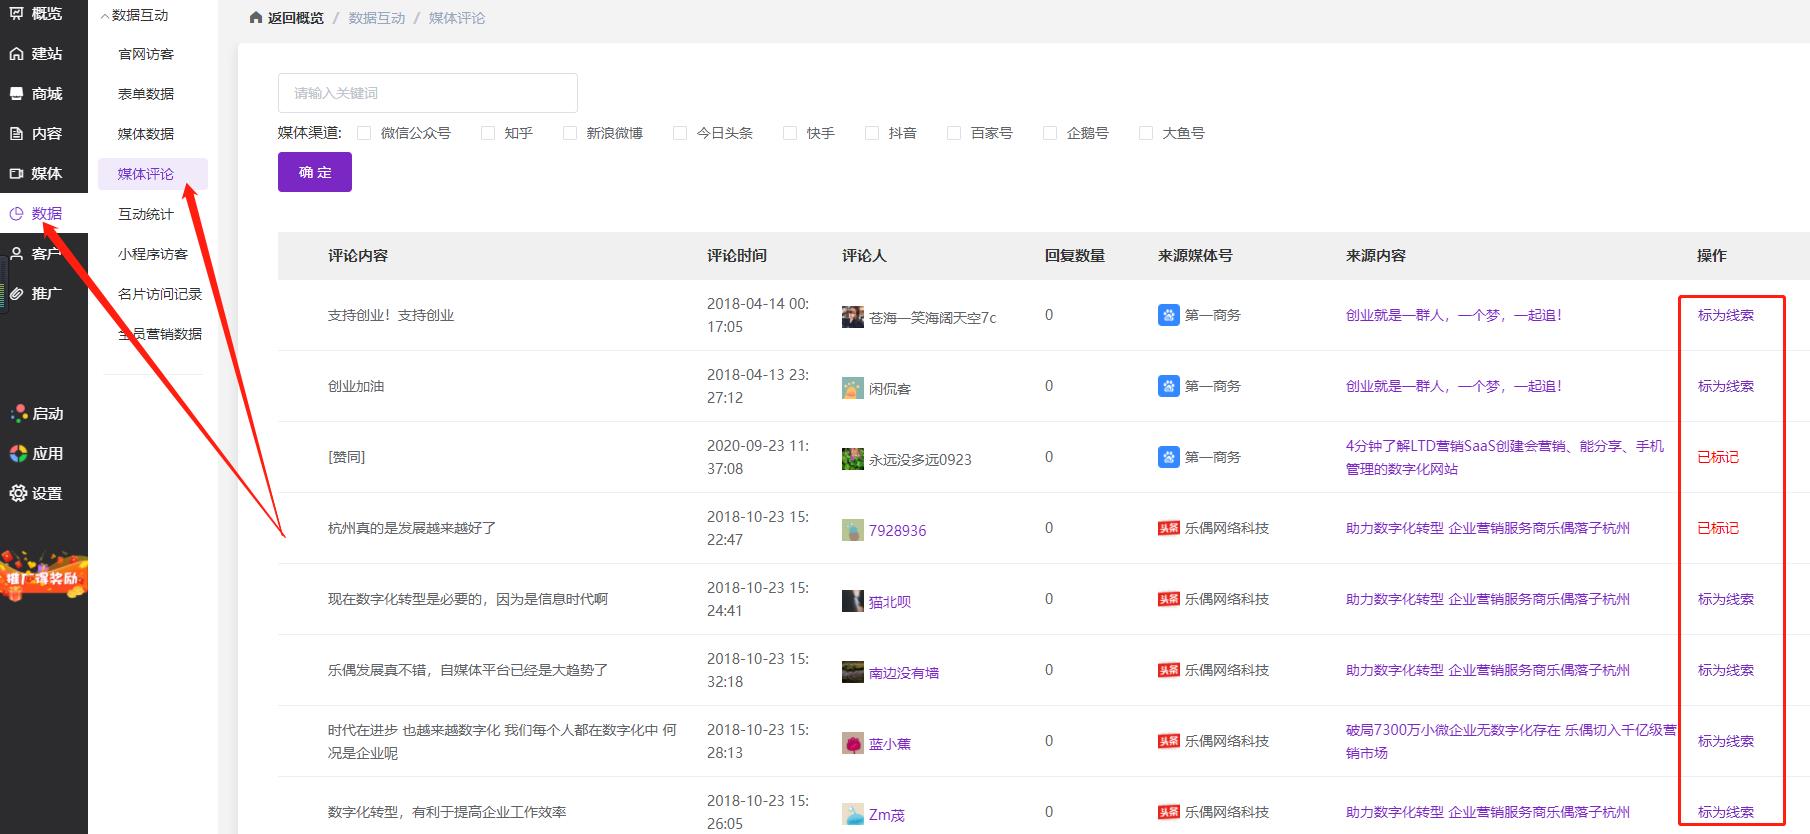
Task: Click avatar of 永远没多远0923
Action: pyautogui.click(x=853, y=459)
